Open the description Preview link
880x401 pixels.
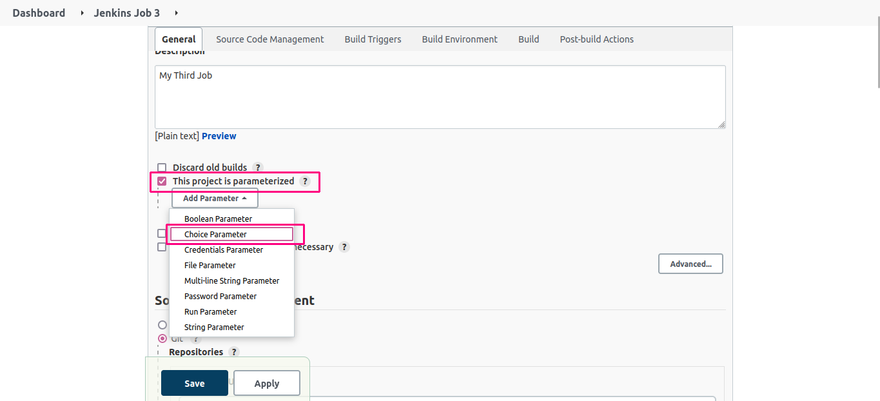(219, 136)
